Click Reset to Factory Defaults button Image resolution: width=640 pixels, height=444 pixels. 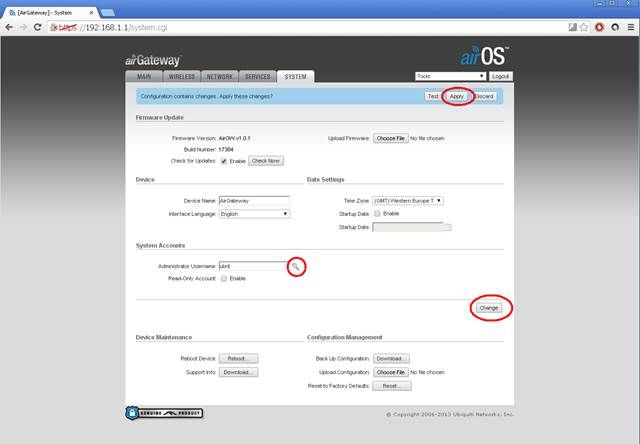[392, 386]
